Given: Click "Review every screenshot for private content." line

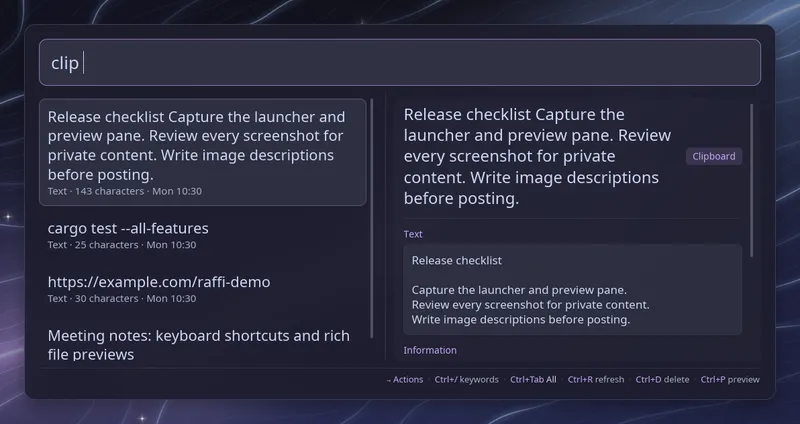Looking at the screenshot, I should (530, 305).
